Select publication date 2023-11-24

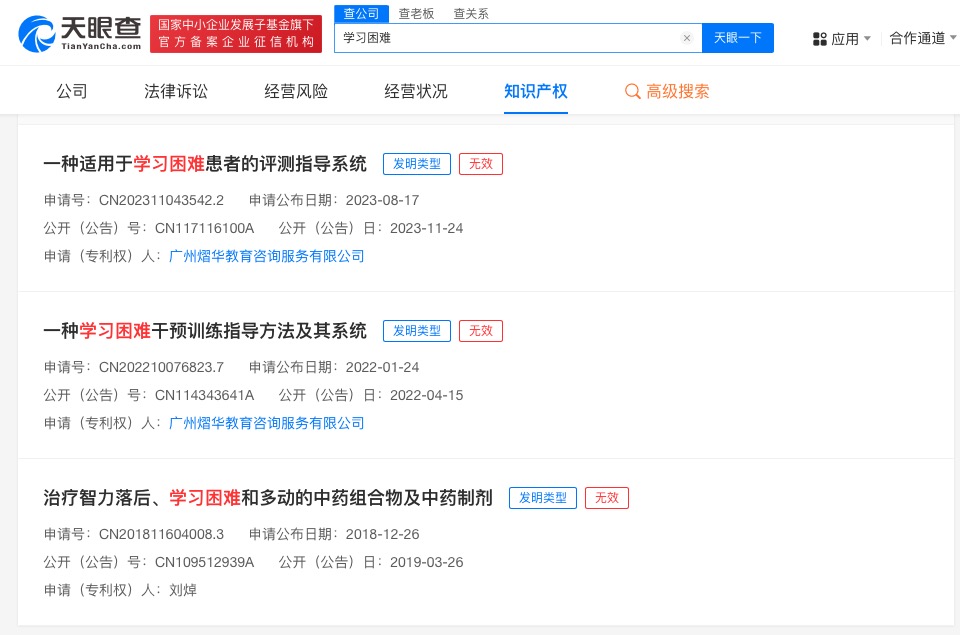click(x=427, y=228)
